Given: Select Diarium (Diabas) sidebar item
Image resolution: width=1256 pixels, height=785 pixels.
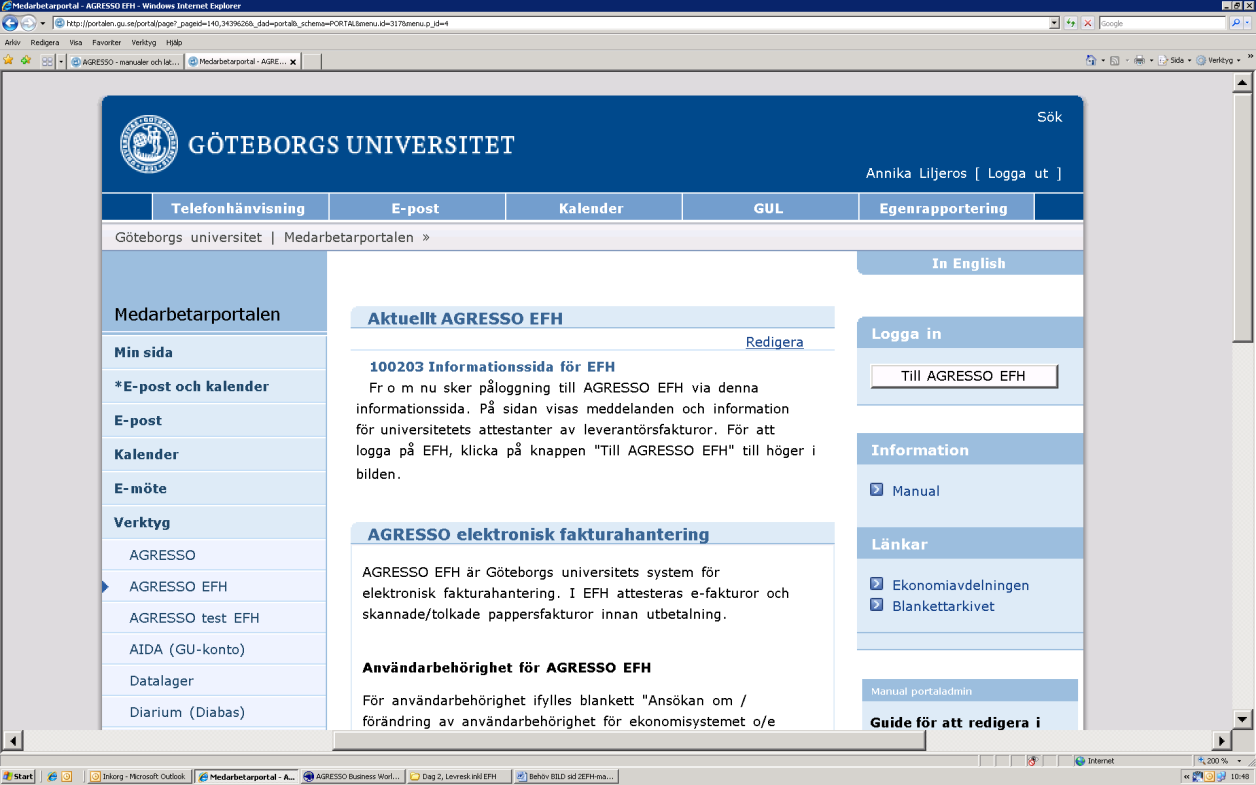Looking at the screenshot, I should (x=214, y=712).
